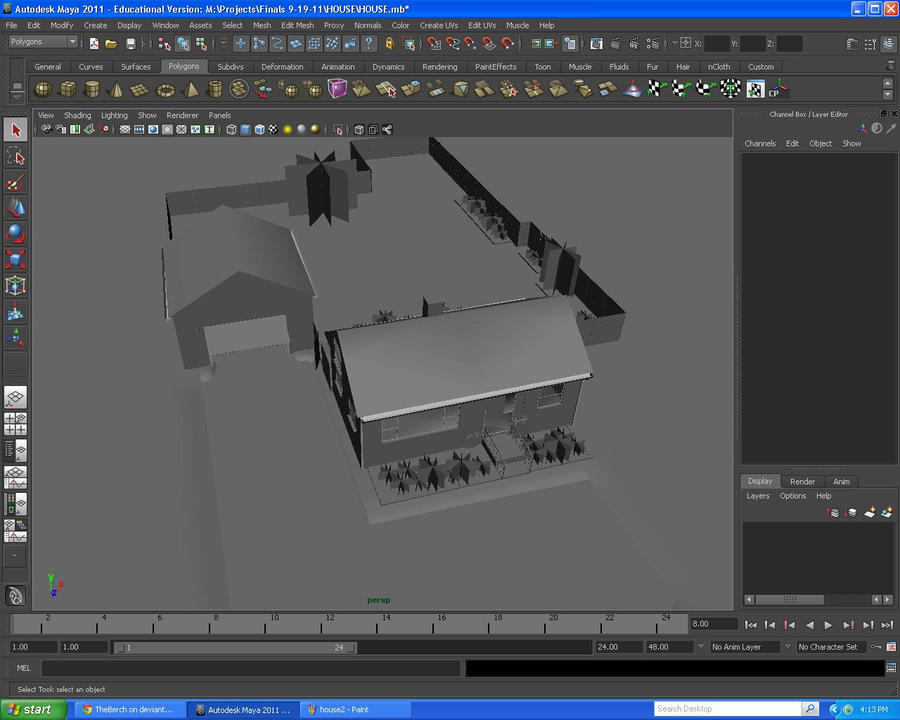Click frame 16 on the time slider
This screenshot has height=720, width=900.
tap(442, 622)
